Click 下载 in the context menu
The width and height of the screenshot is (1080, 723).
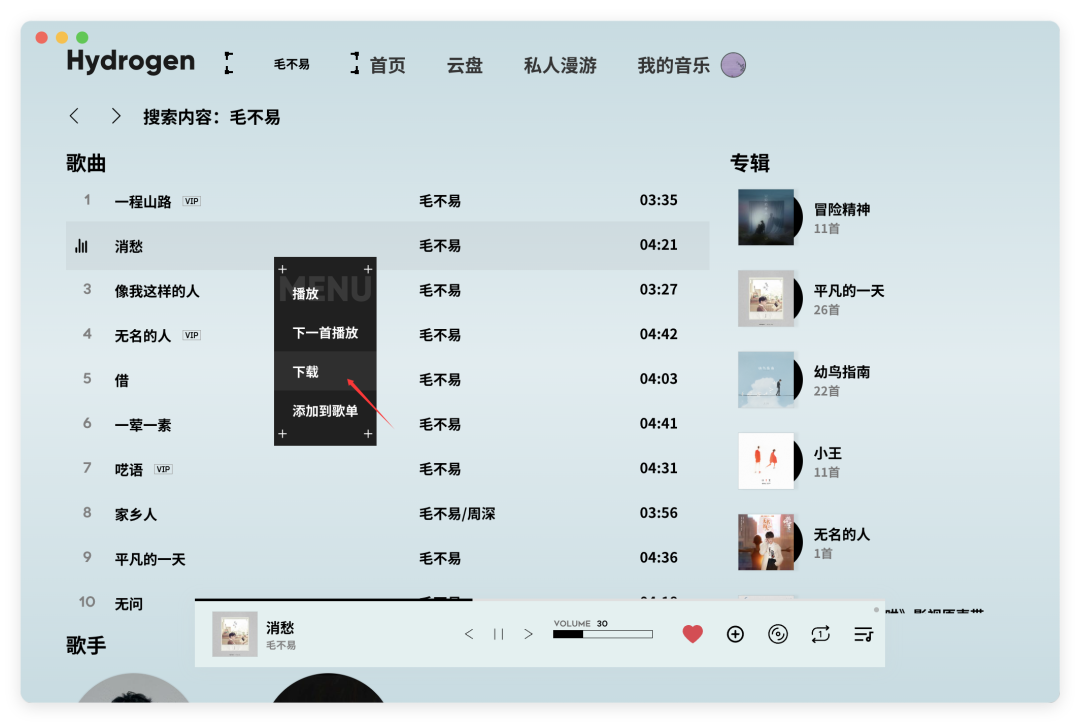[325, 372]
